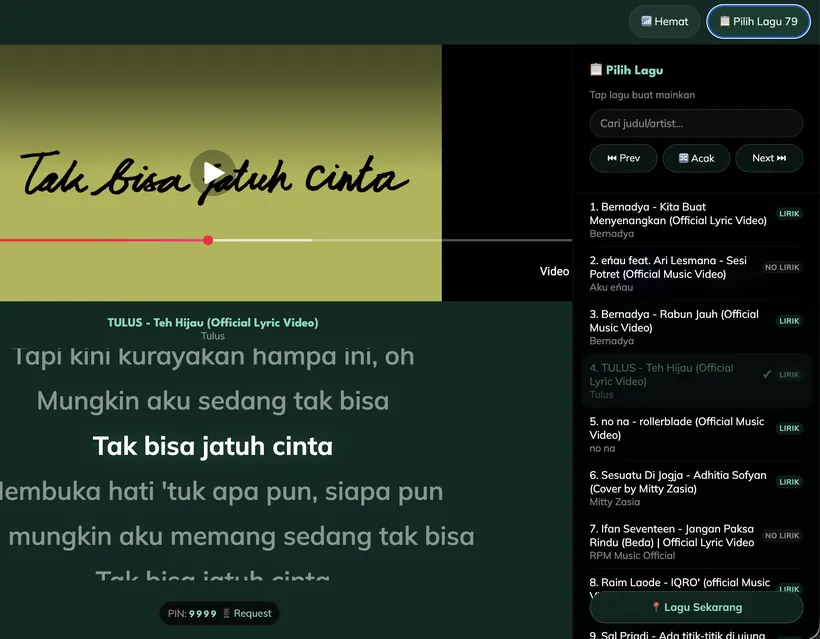This screenshot has width=820, height=639.
Task: Click the song title TULUS - Teh Hijau heading
Action: point(213,323)
